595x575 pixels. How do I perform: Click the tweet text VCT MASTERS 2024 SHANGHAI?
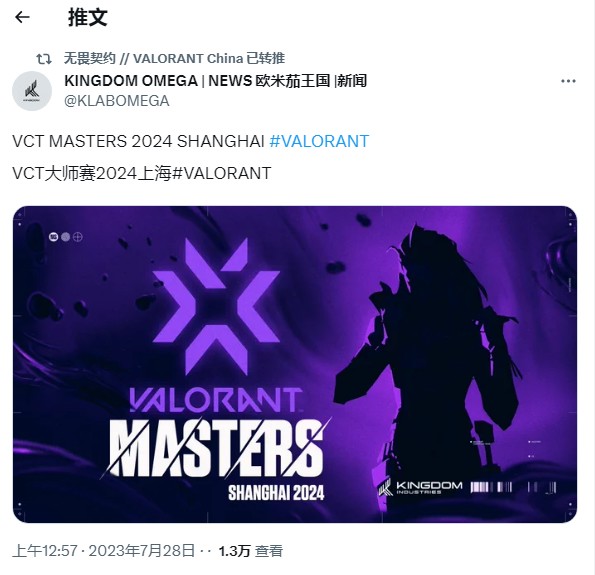[138, 141]
